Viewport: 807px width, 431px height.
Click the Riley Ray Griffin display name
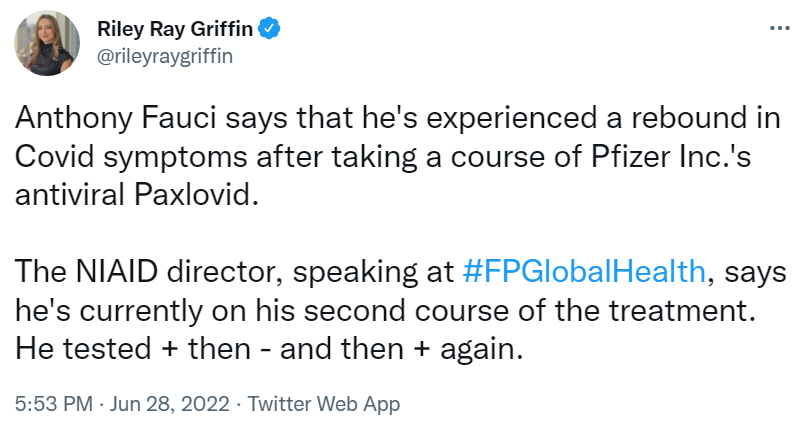(175, 30)
